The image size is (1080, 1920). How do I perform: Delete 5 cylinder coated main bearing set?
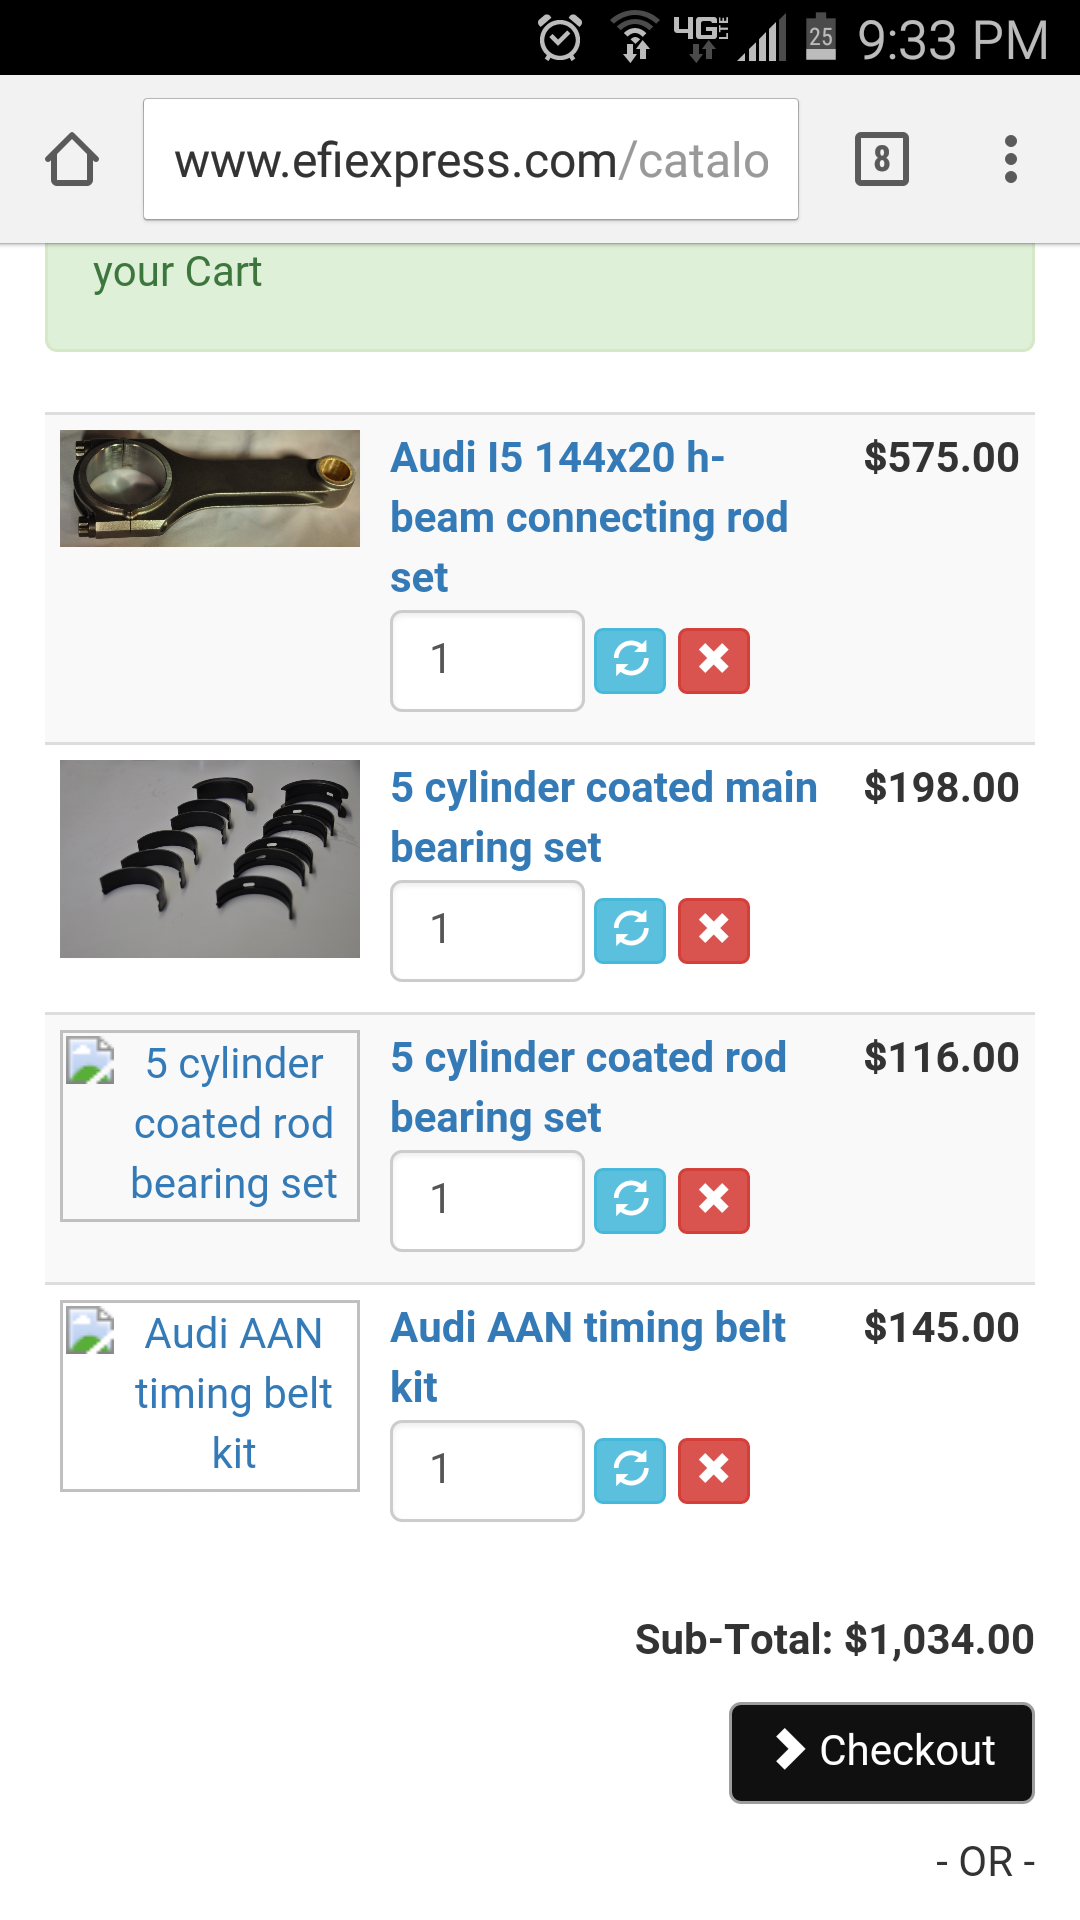[x=714, y=930]
